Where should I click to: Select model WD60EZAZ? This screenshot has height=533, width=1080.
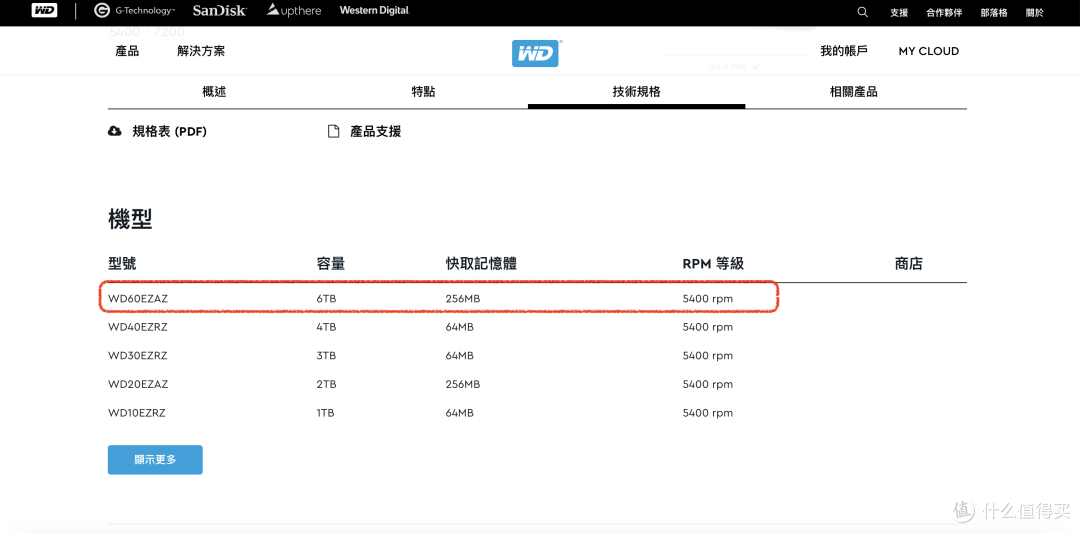tap(138, 300)
